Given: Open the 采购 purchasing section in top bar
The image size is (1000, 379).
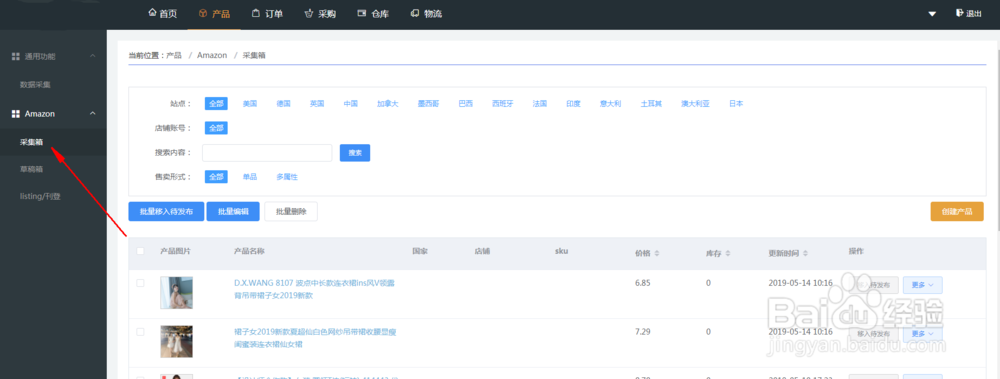Looking at the screenshot, I should tap(320, 13).
